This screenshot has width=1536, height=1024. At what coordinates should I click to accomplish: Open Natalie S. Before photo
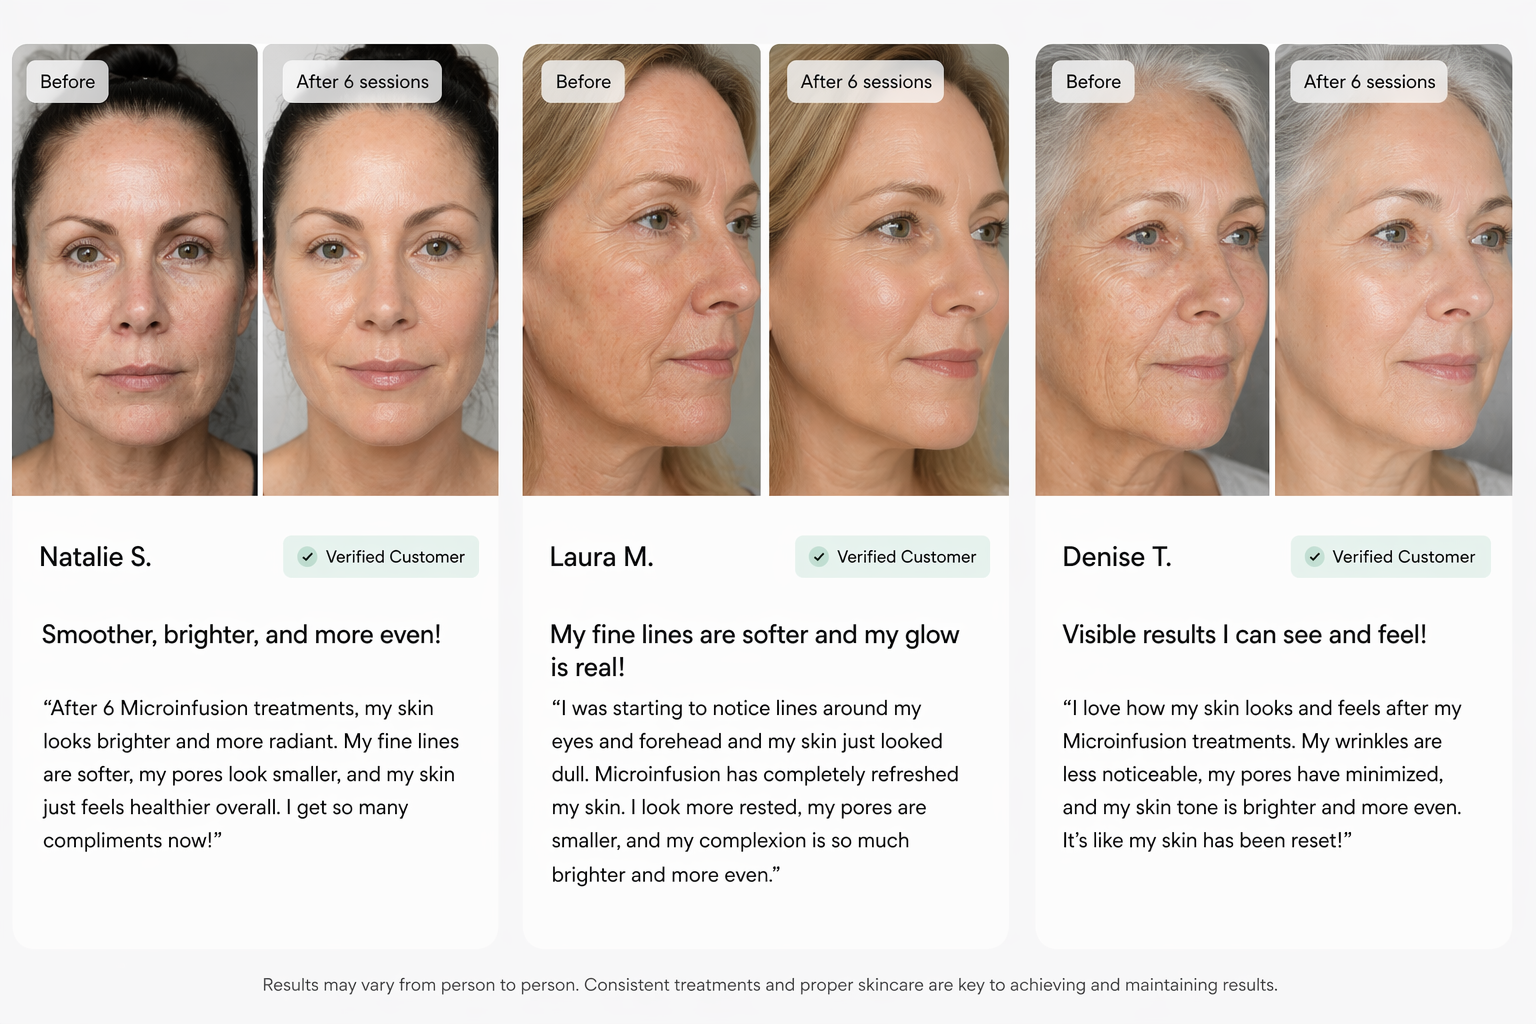coord(135,270)
